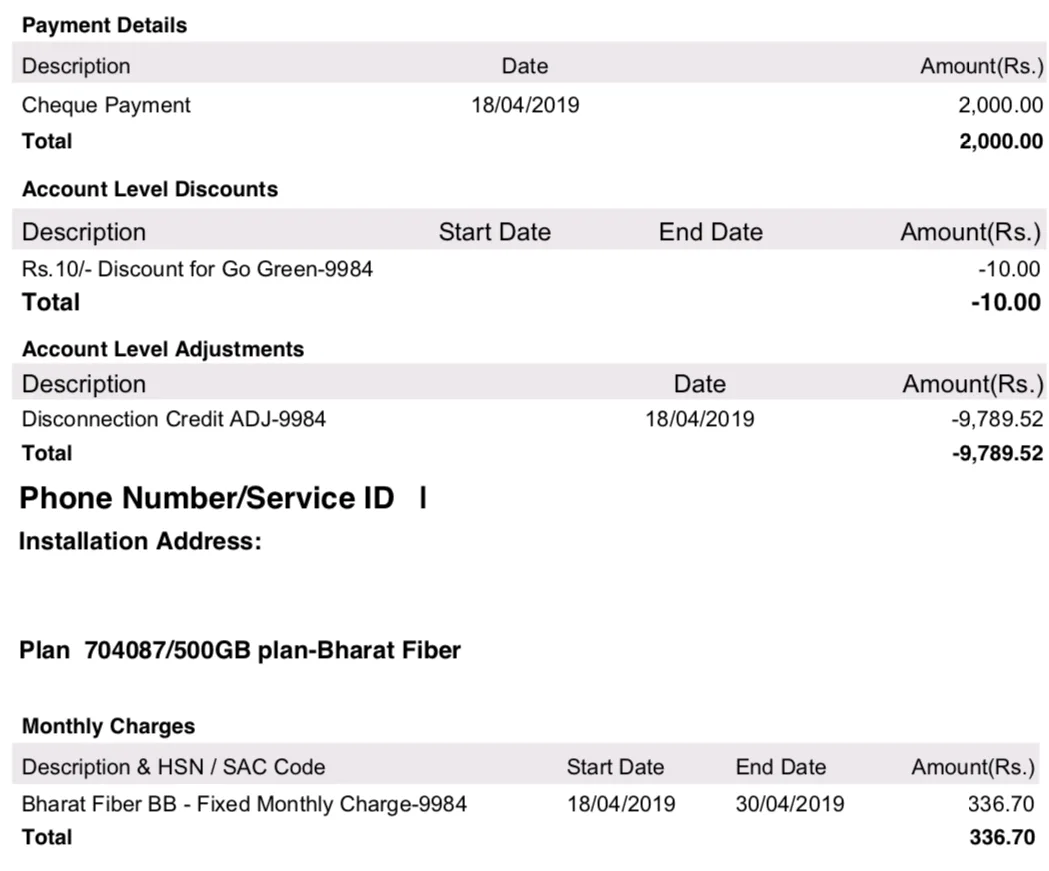
Task: Click the Disconnection Credit date value
Action: point(700,419)
